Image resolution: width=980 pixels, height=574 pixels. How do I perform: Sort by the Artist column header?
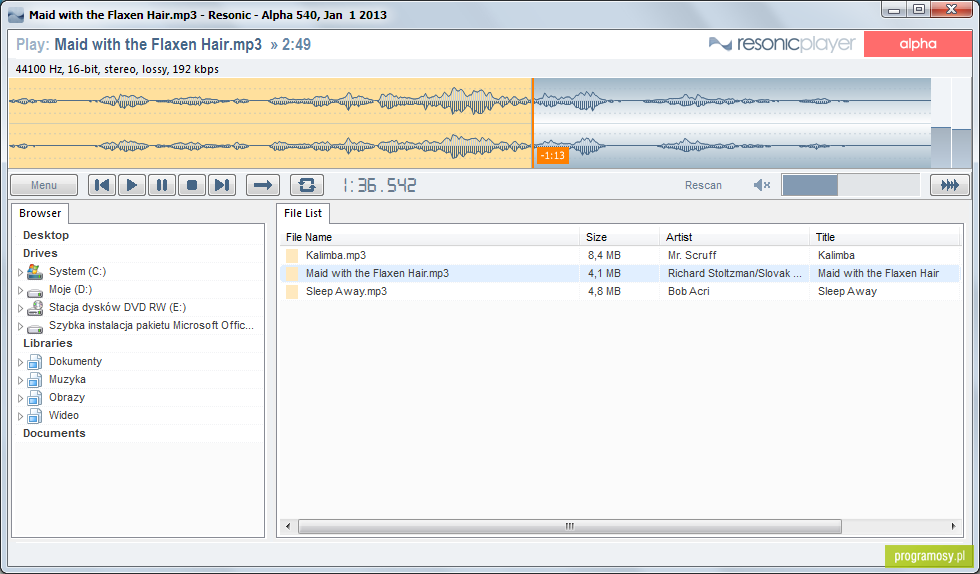coord(734,237)
